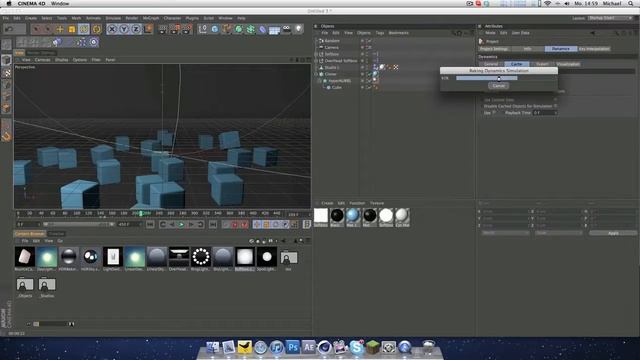Open the Character menu
Screen dimensions: 640x360
click(172, 18)
